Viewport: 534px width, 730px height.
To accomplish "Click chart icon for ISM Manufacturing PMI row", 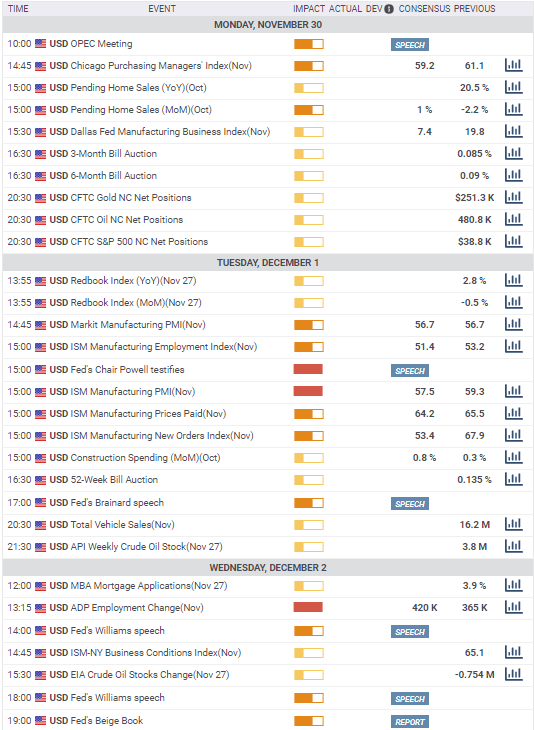I will pyautogui.click(x=514, y=392).
